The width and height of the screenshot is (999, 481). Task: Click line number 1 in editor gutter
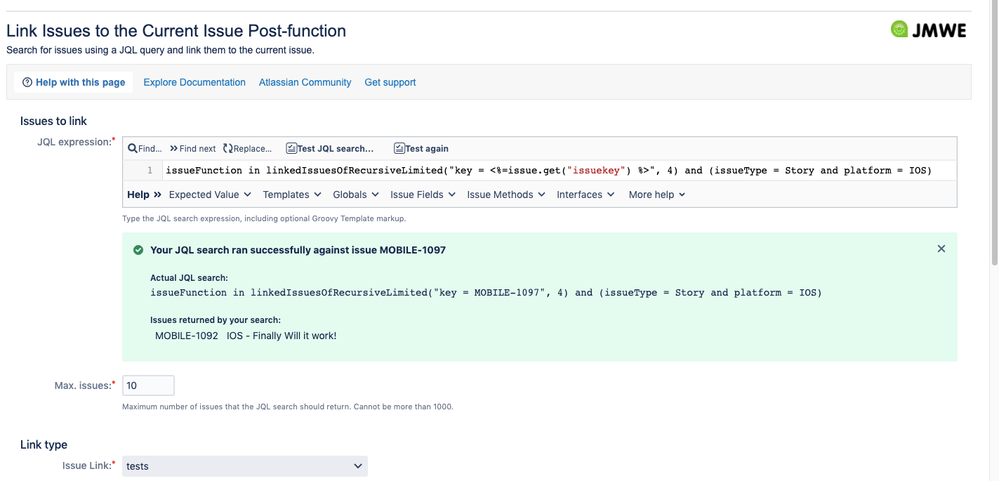point(150,170)
